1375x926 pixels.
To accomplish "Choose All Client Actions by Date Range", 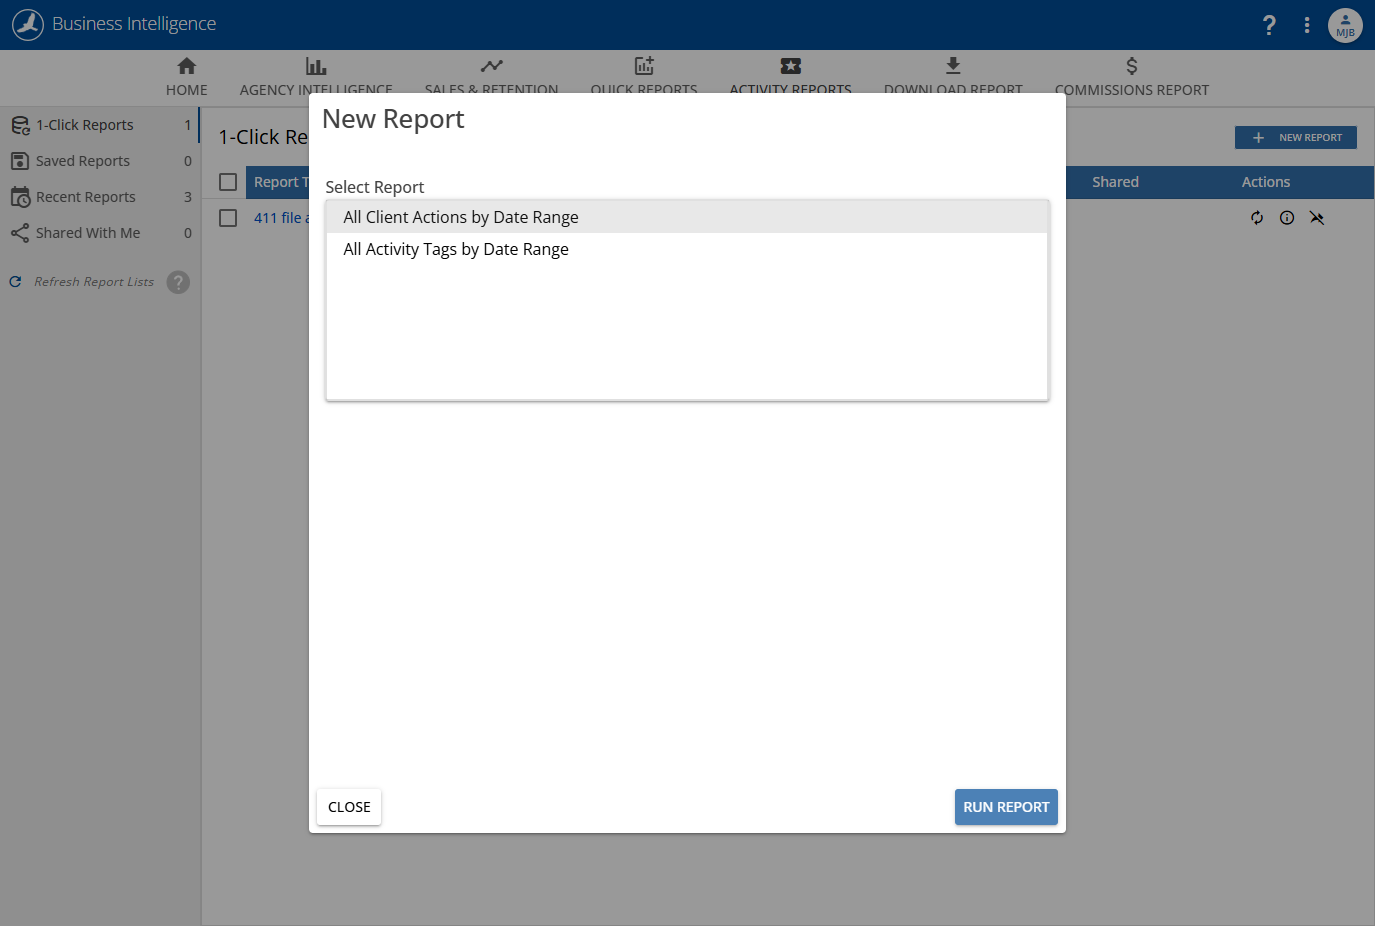I will click(687, 217).
